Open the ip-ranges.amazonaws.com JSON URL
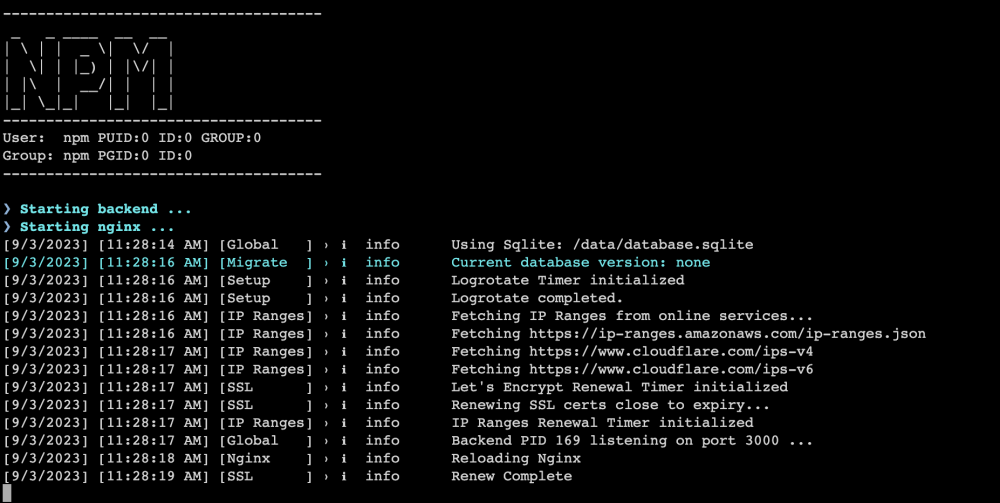Image resolution: width=1000 pixels, height=503 pixels. coord(727,334)
